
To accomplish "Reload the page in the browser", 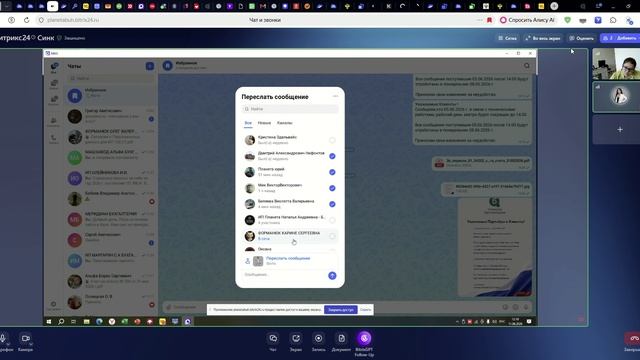I will click(x=27, y=20).
